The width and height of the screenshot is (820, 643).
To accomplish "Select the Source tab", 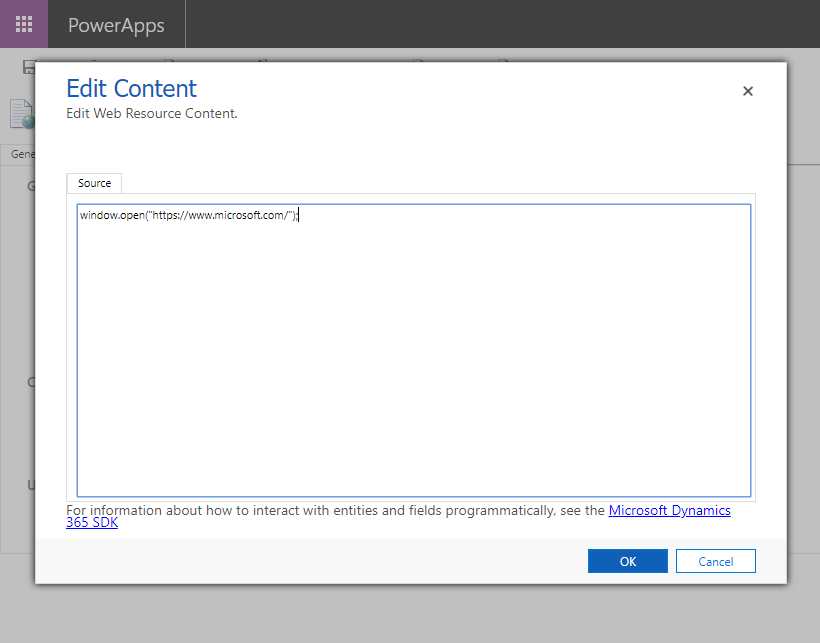I will coord(95,183).
